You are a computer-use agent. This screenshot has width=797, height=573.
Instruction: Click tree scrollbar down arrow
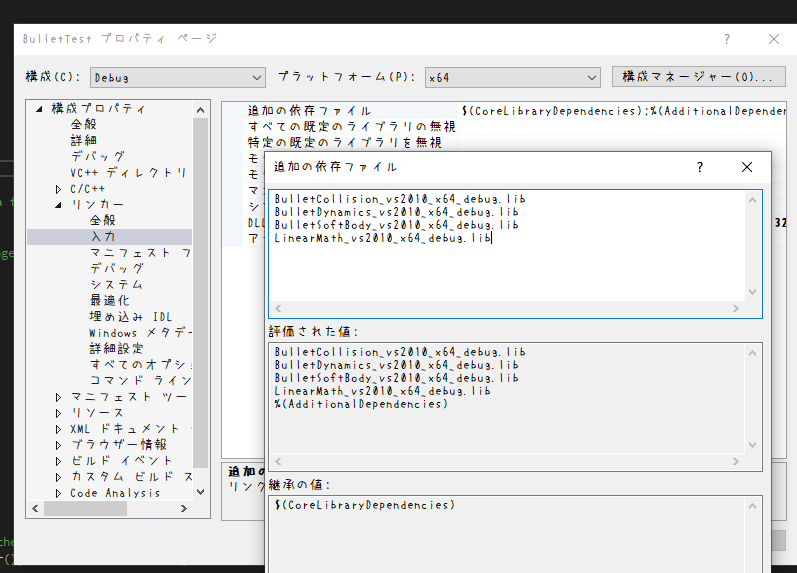point(200,492)
